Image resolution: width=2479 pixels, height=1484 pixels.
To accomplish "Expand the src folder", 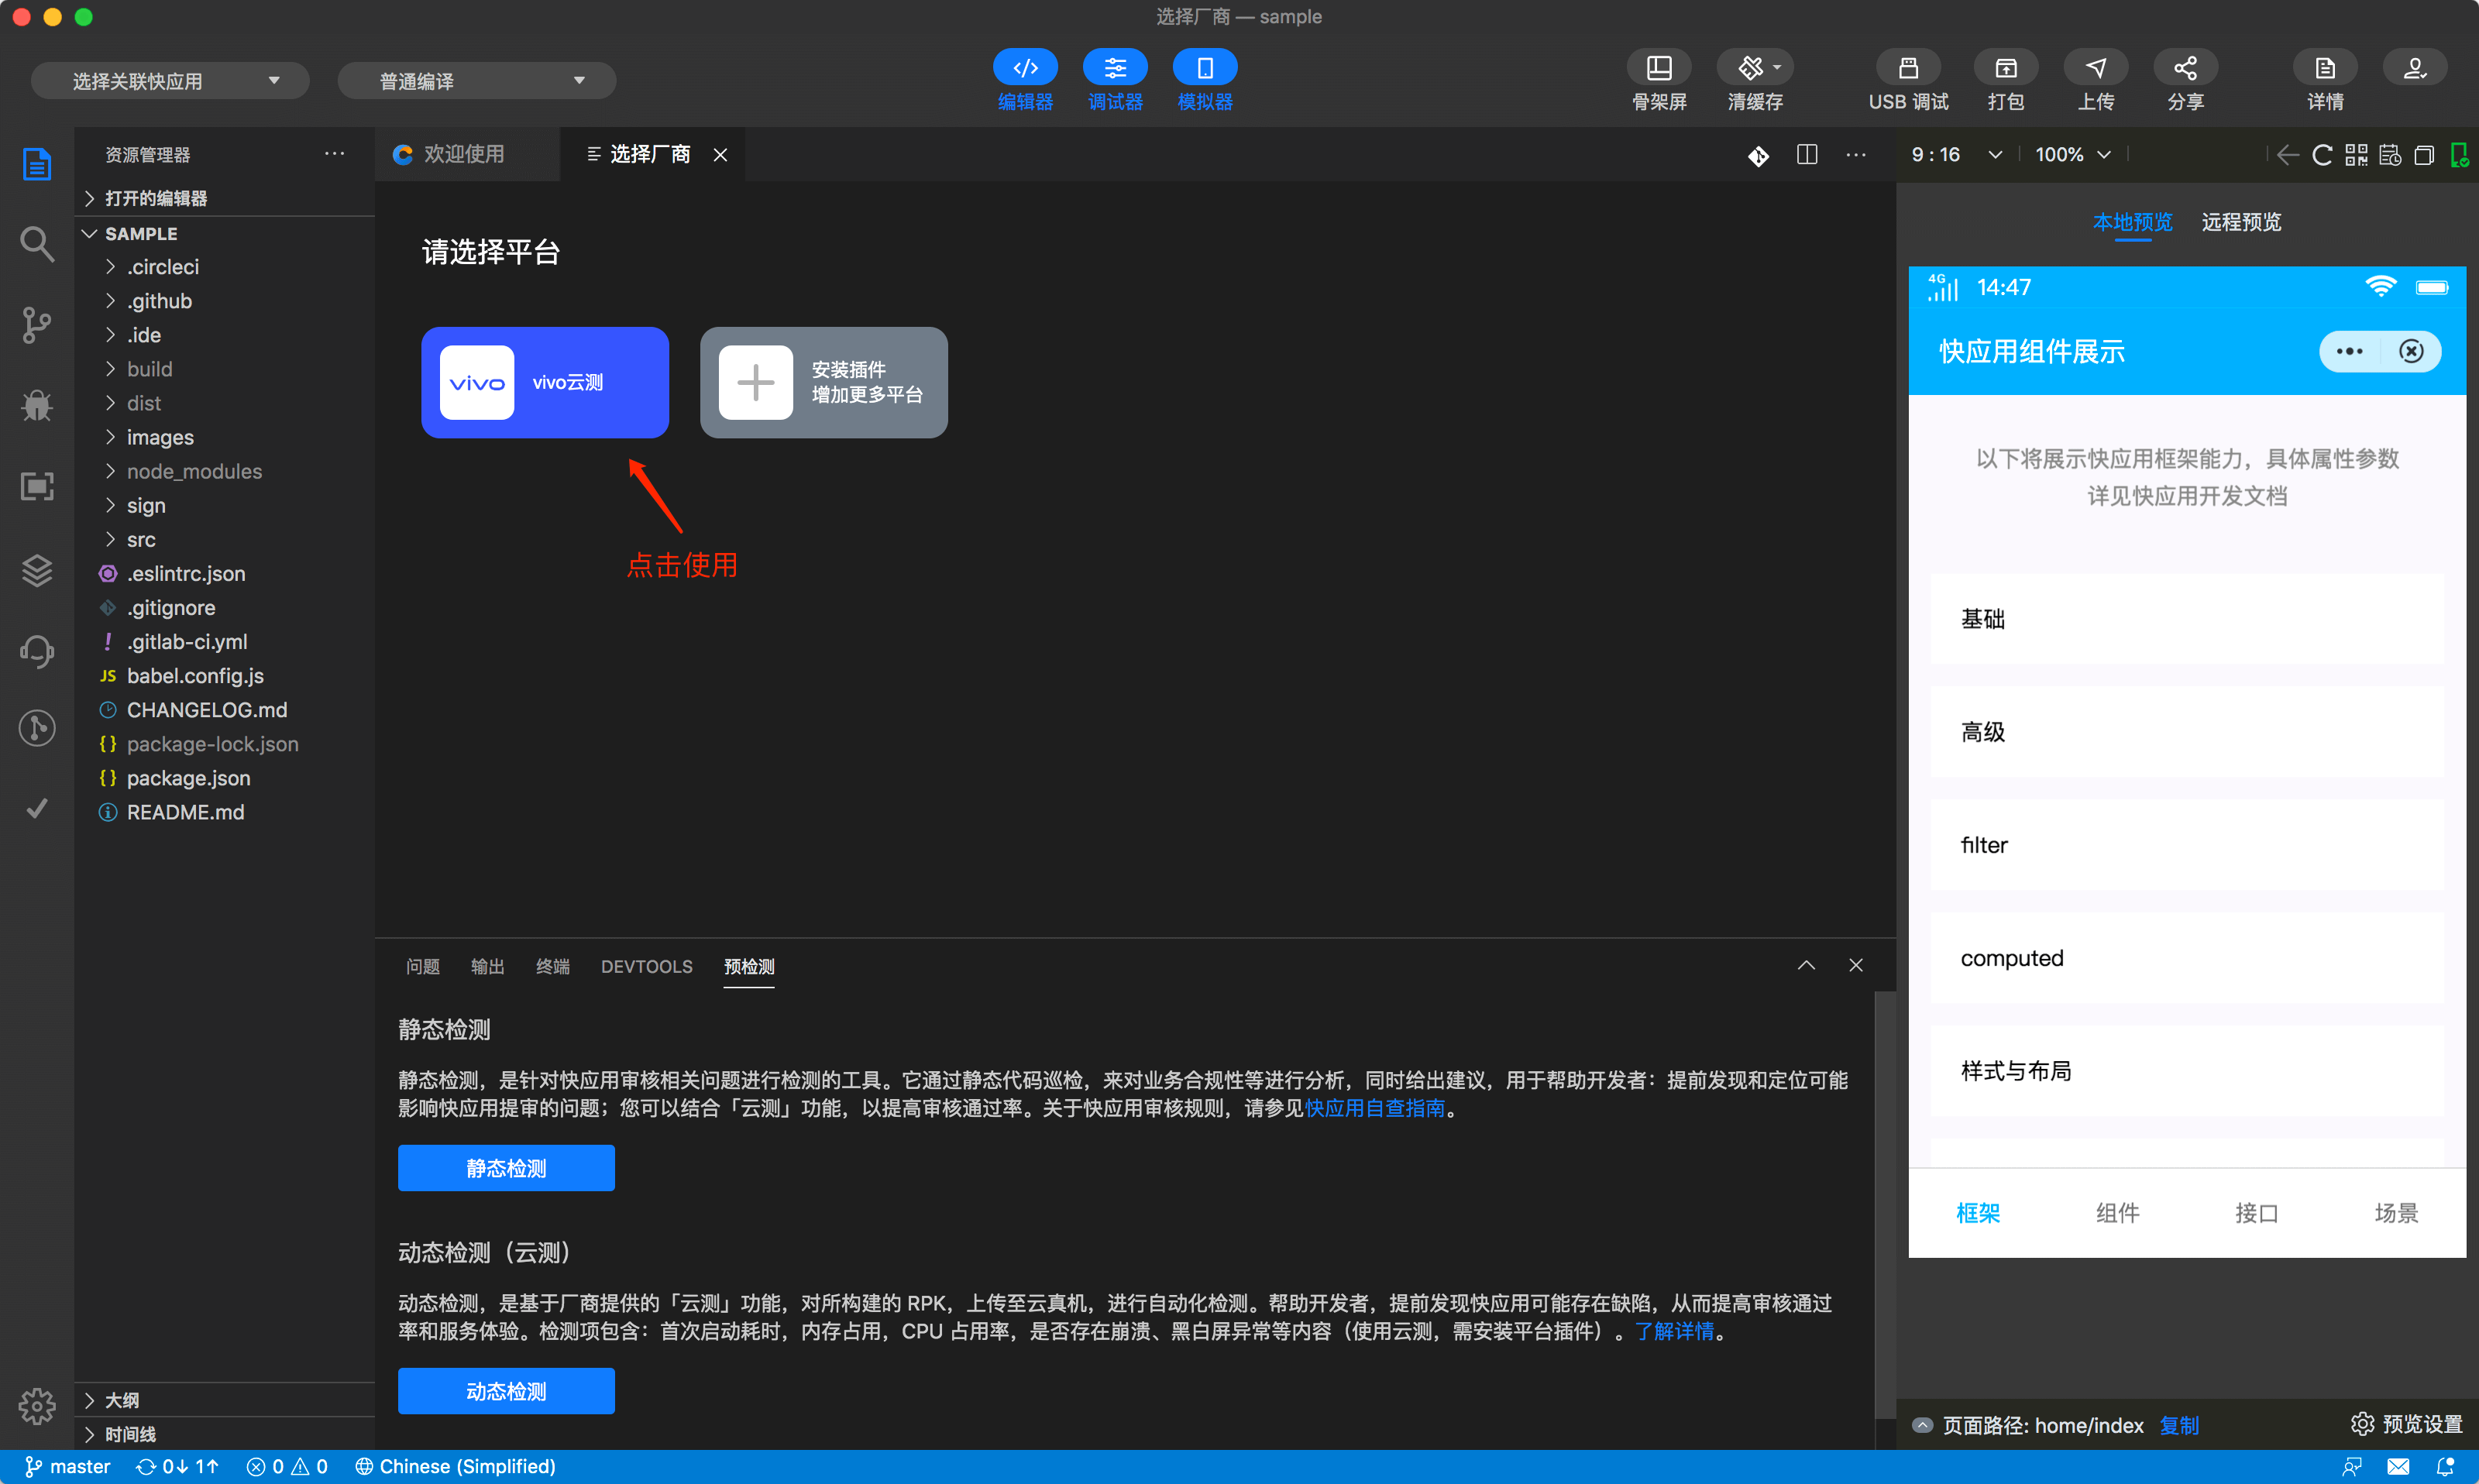I will [x=141, y=540].
